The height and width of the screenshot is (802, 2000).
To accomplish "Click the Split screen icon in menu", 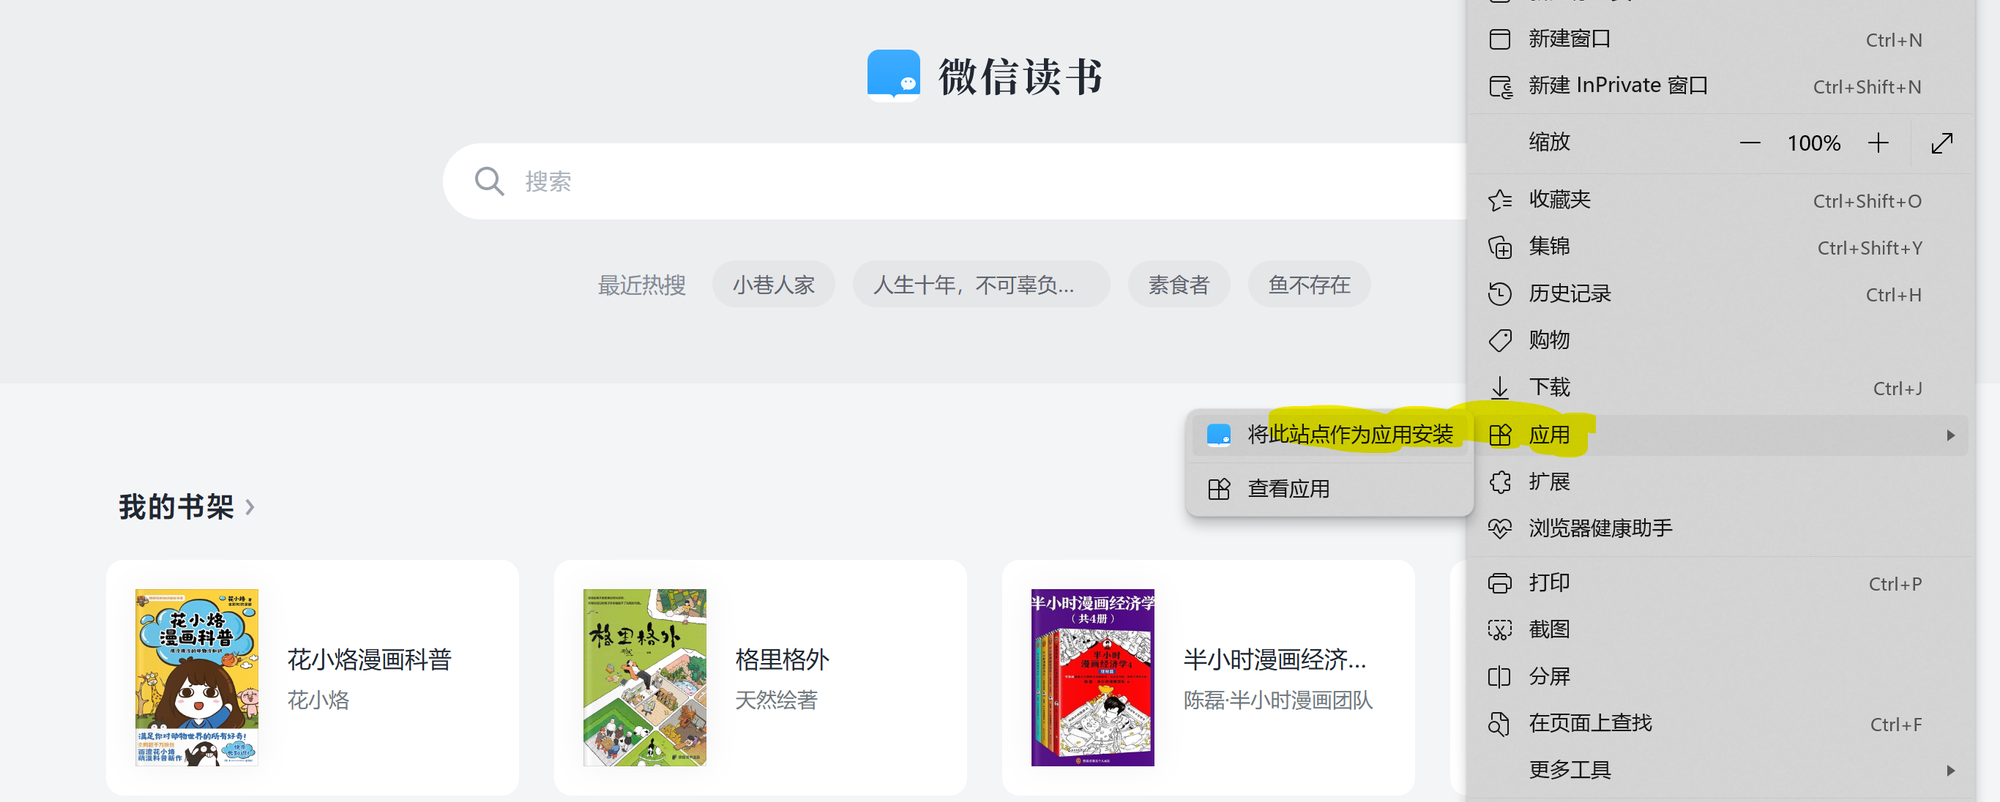I will pyautogui.click(x=1500, y=677).
